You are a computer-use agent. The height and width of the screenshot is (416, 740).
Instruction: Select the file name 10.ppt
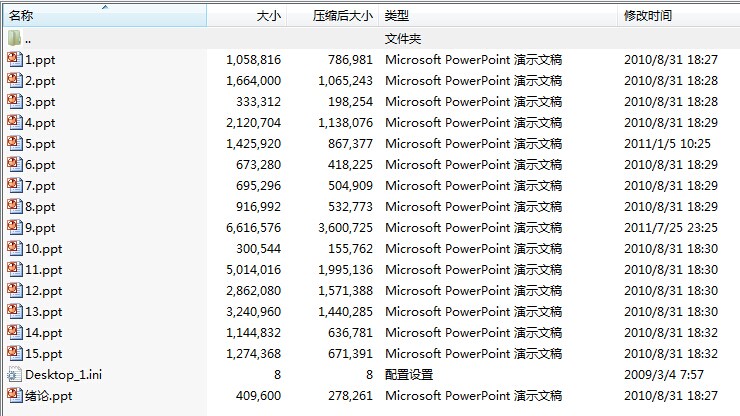click(43, 249)
